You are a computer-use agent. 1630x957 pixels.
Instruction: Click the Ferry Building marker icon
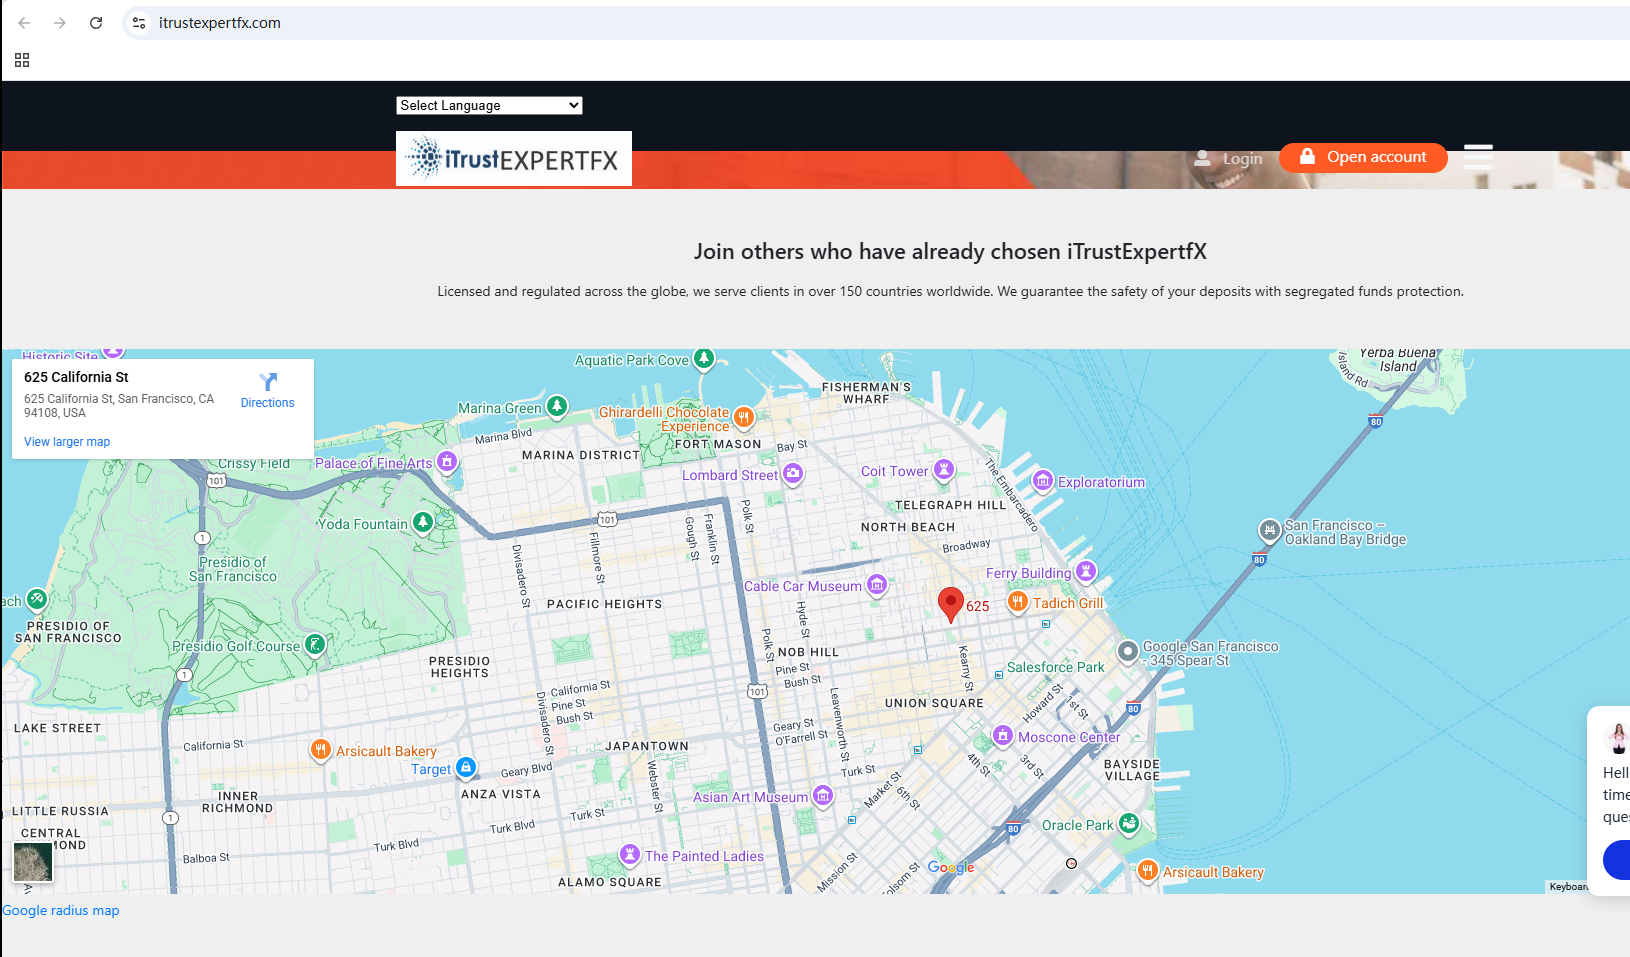(x=1086, y=571)
